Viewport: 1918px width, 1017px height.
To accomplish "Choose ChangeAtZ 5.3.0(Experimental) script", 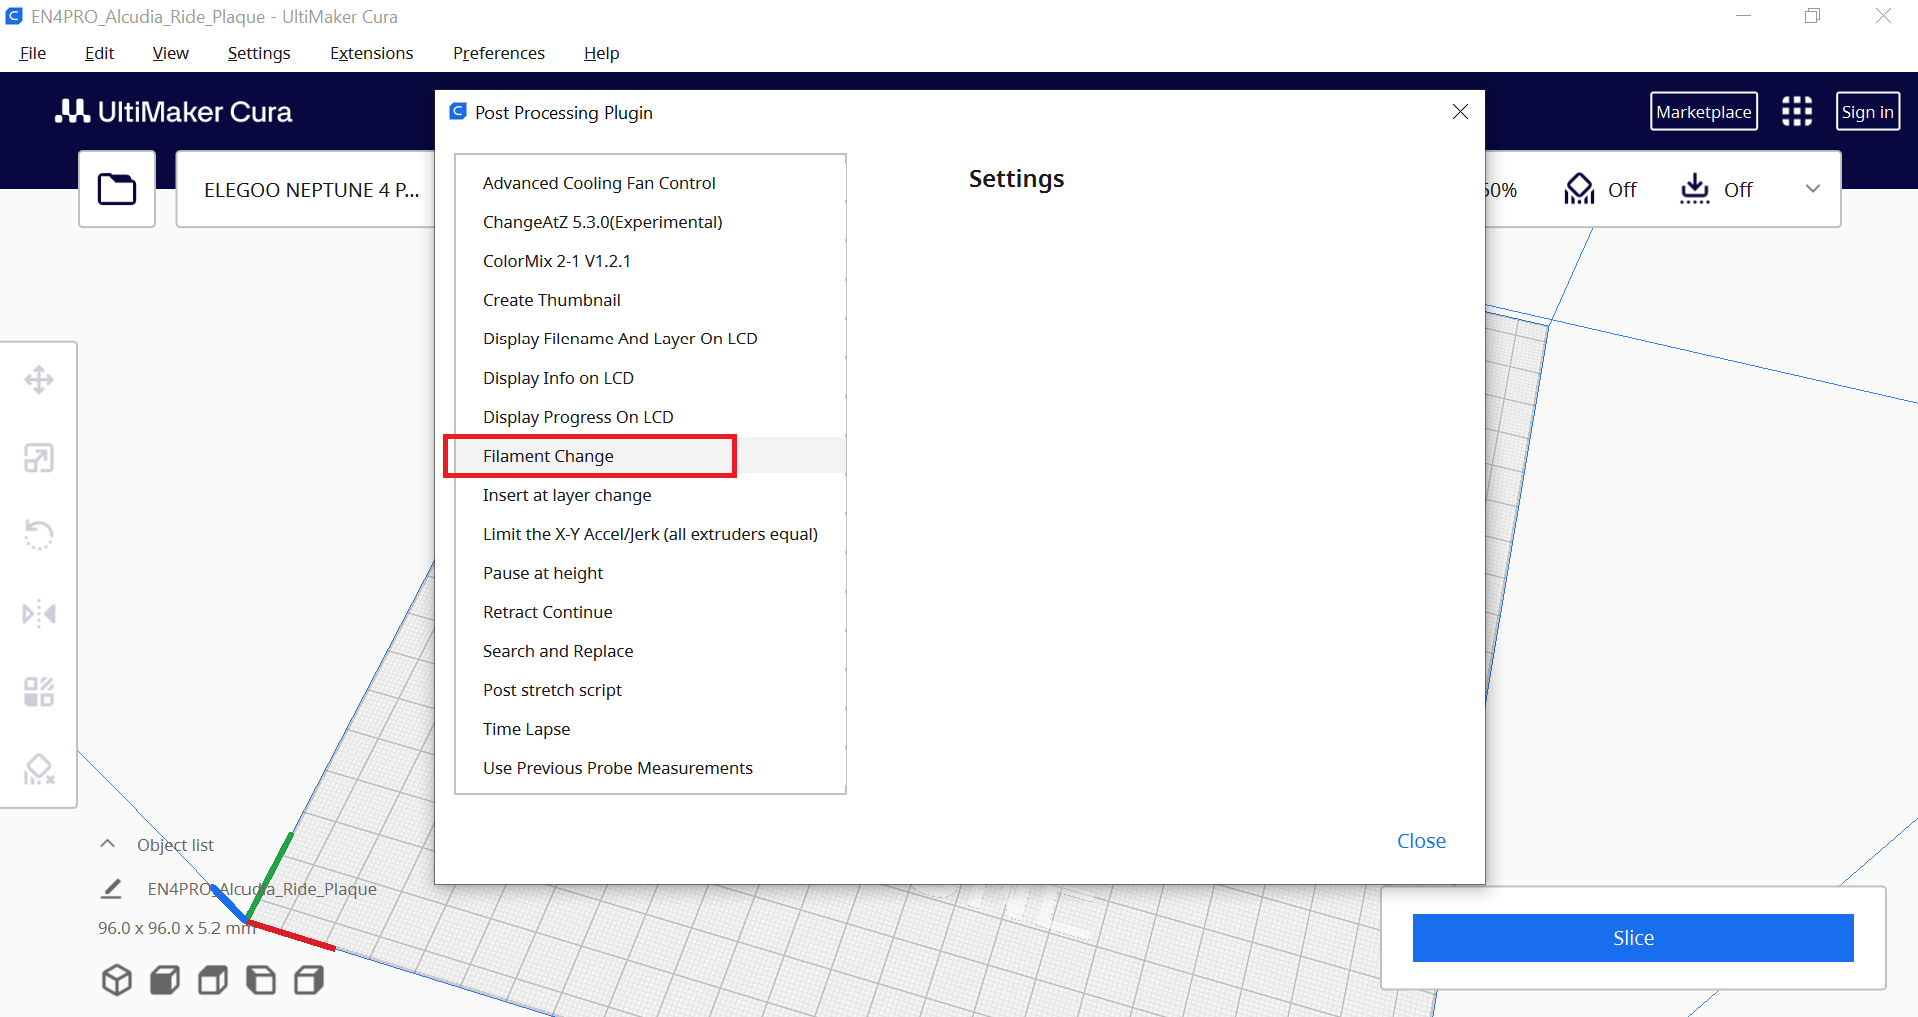I will pos(650,222).
